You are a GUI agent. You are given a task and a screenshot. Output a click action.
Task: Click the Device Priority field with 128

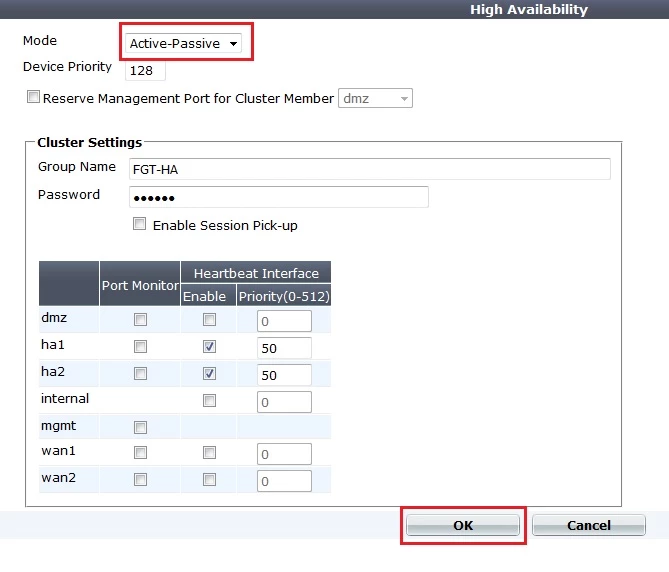point(145,70)
